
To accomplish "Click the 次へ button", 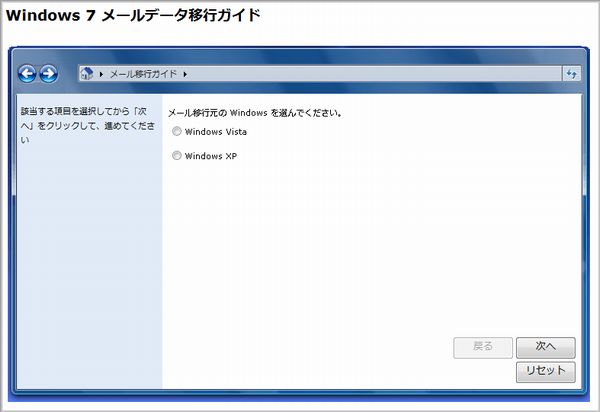I will pyautogui.click(x=546, y=347).
